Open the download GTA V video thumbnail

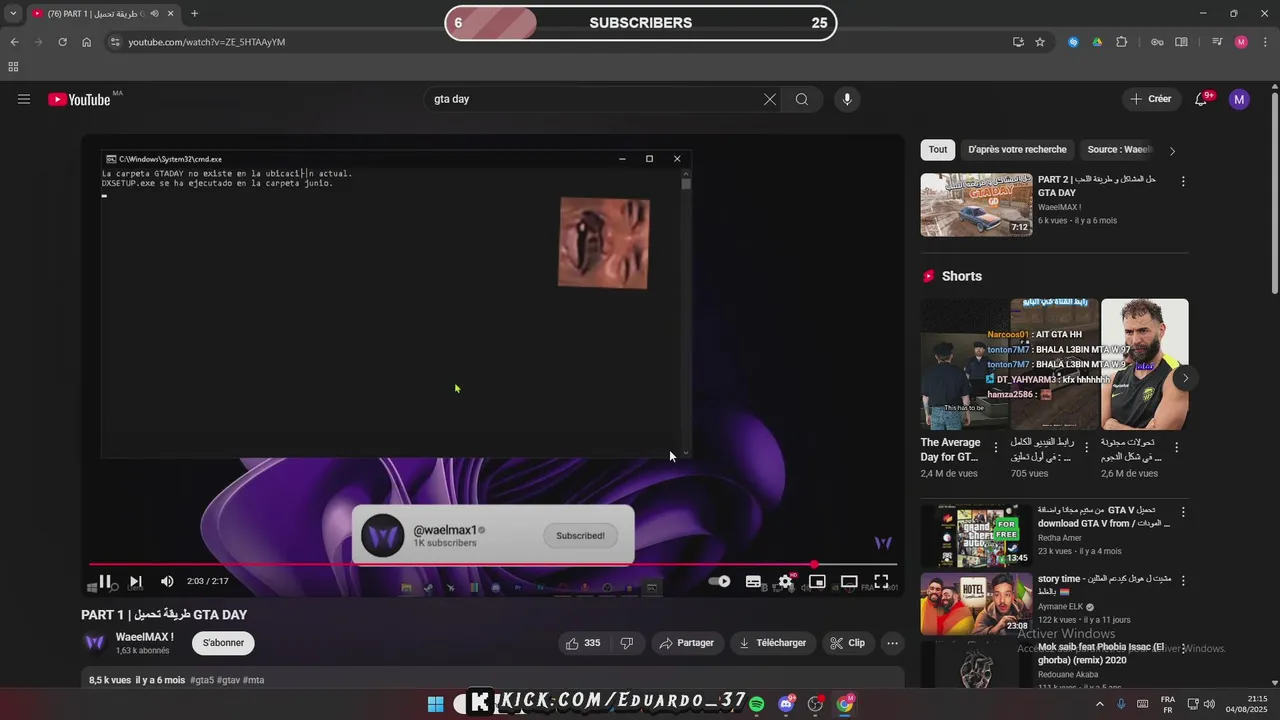(976, 536)
